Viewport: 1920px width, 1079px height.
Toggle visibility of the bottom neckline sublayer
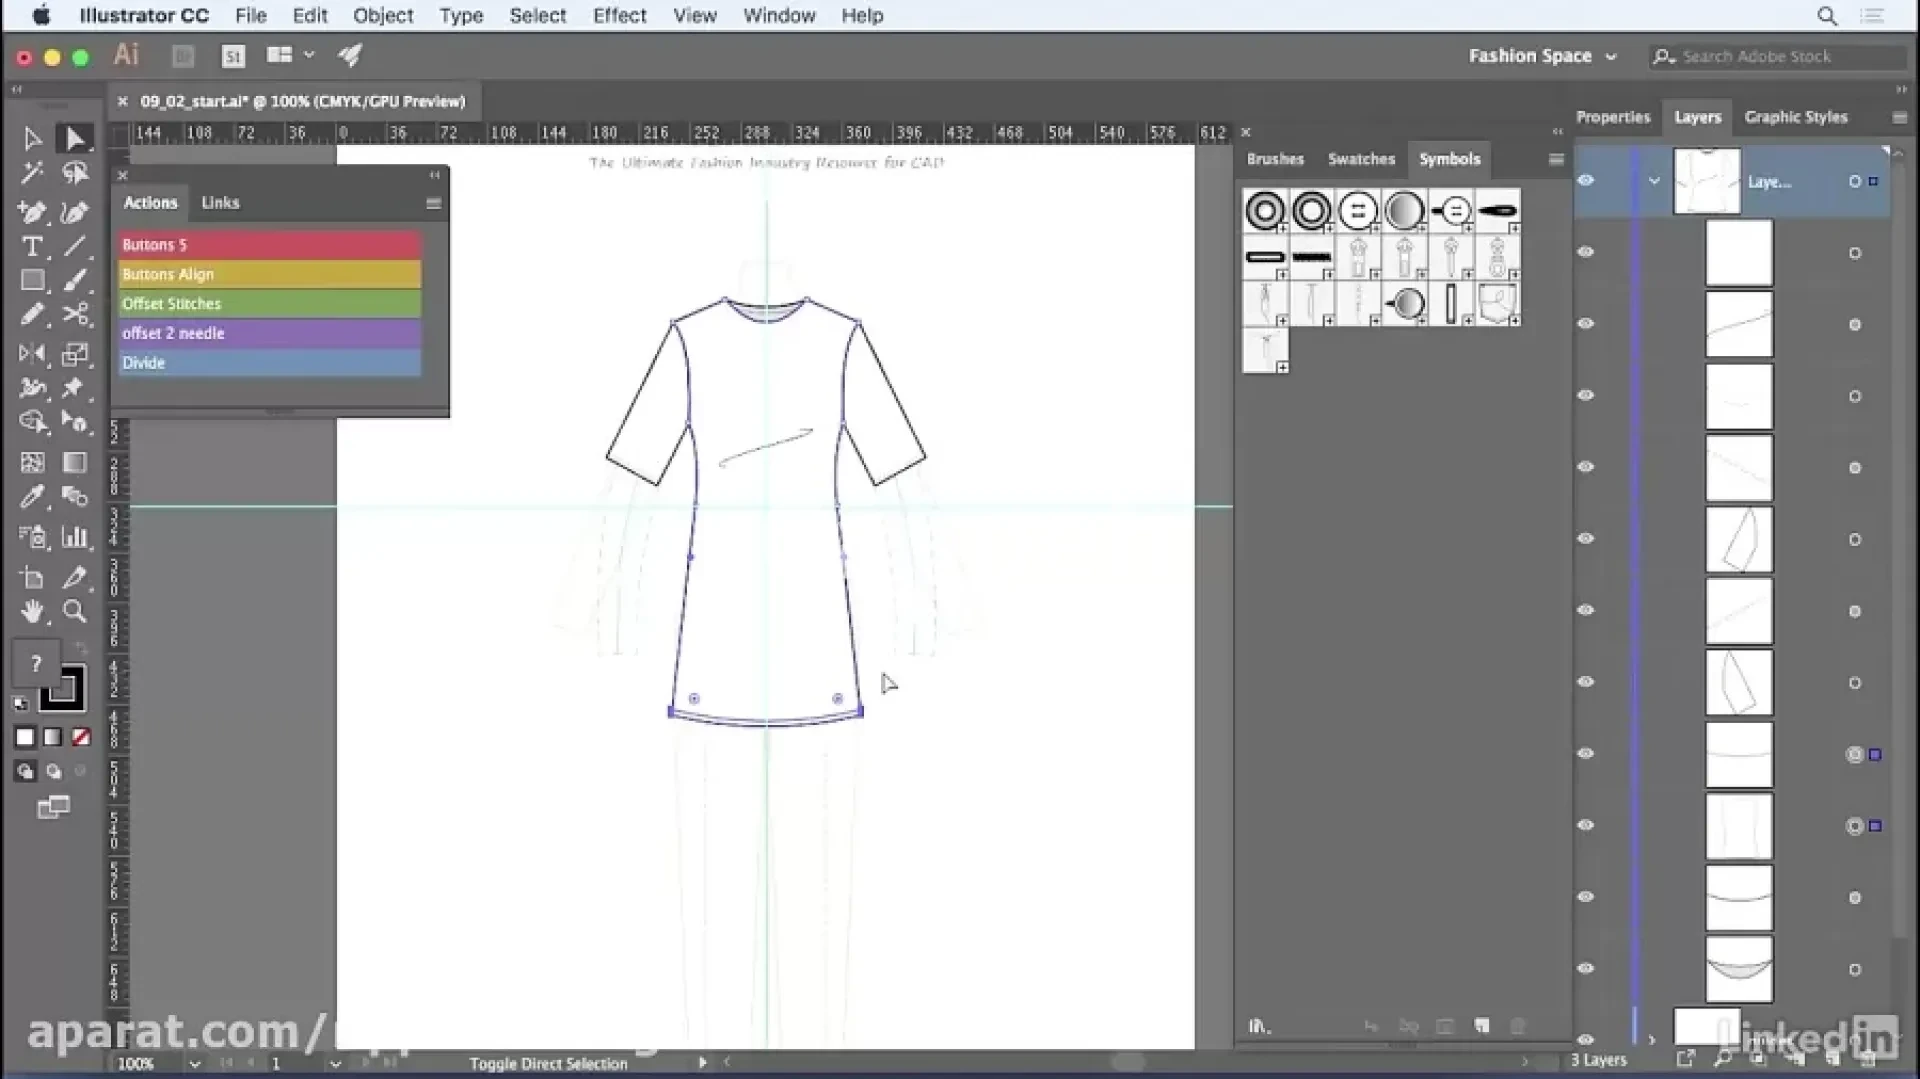tap(1586, 968)
